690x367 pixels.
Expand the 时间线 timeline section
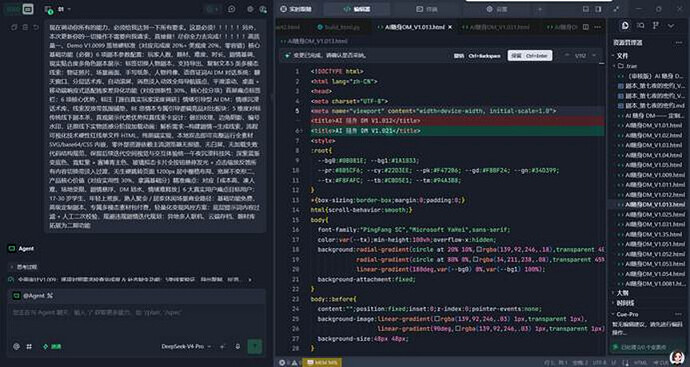click(x=622, y=303)
